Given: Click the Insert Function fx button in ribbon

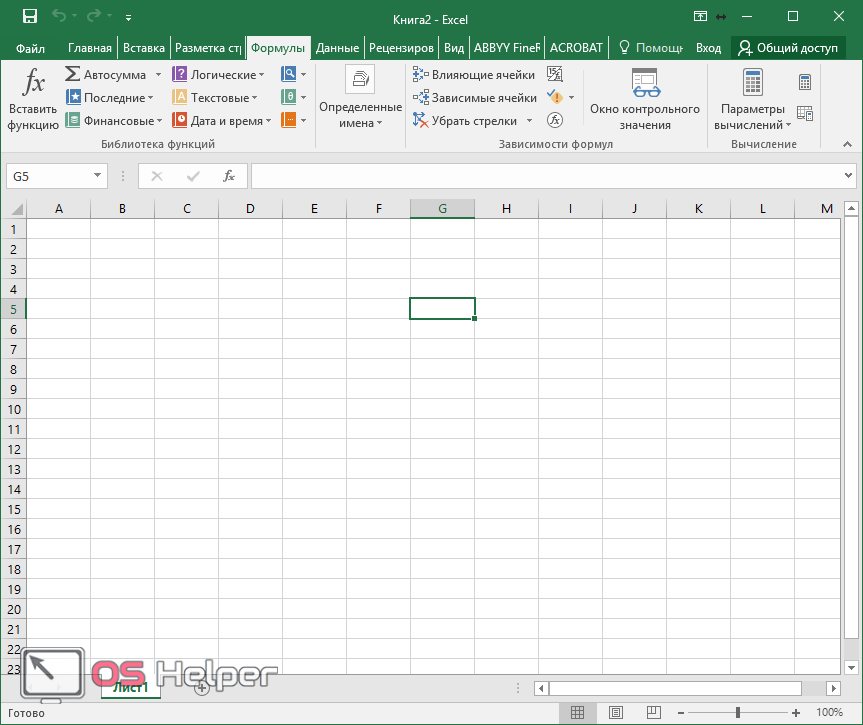Looking at the screenshot, I should (33, 99).
